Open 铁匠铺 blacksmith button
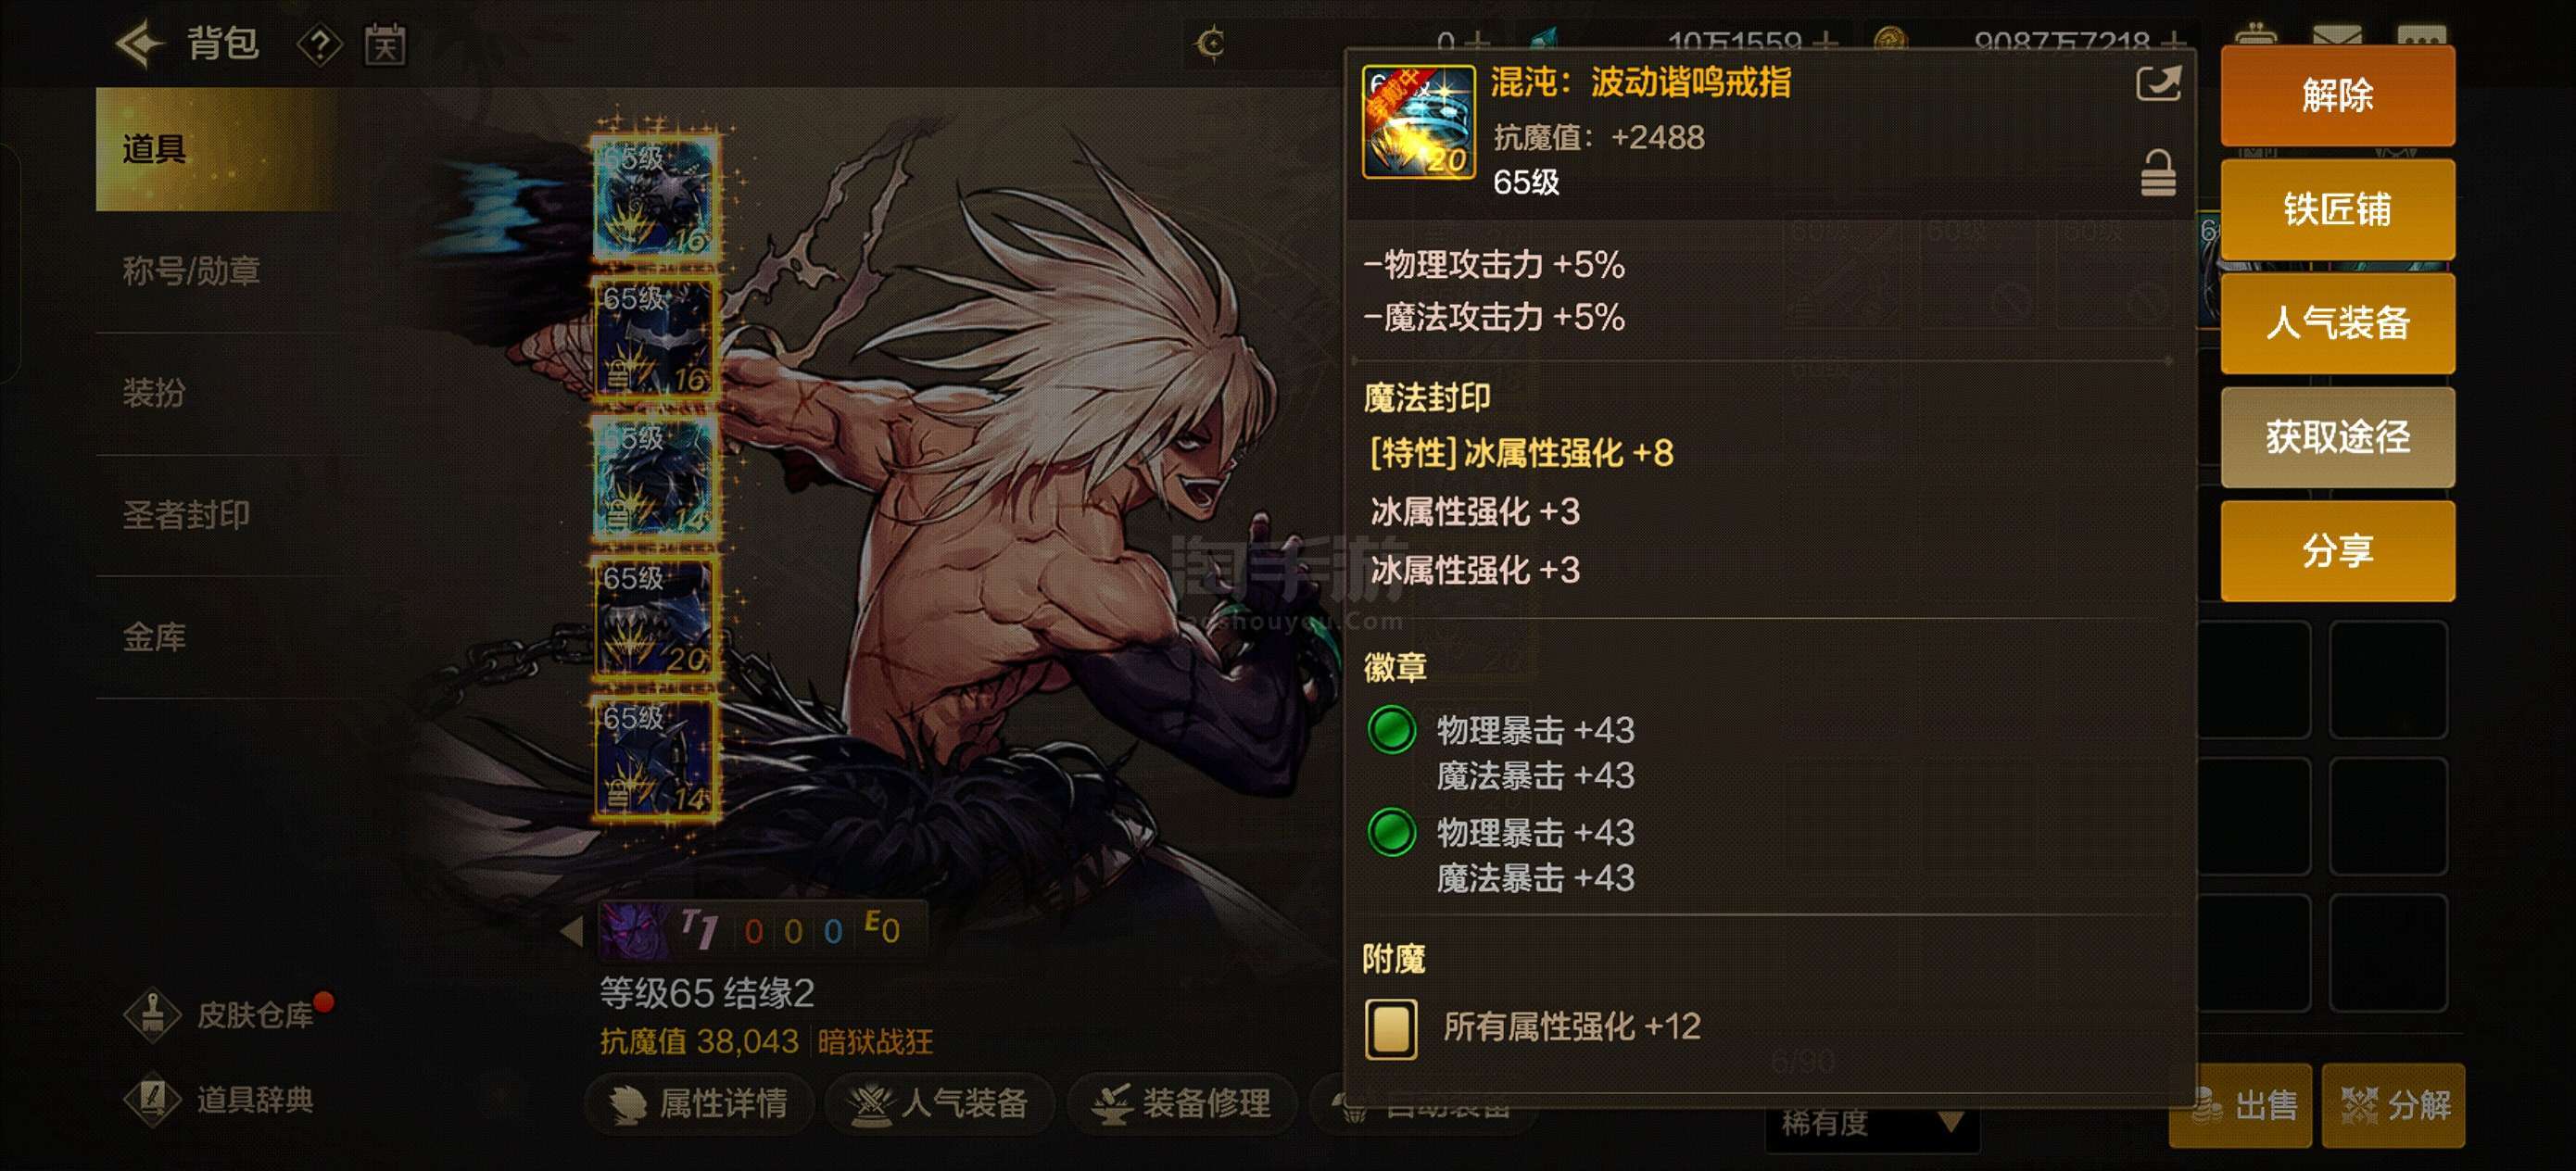The image size is (2576, 1171). [x=2337, y=209]
